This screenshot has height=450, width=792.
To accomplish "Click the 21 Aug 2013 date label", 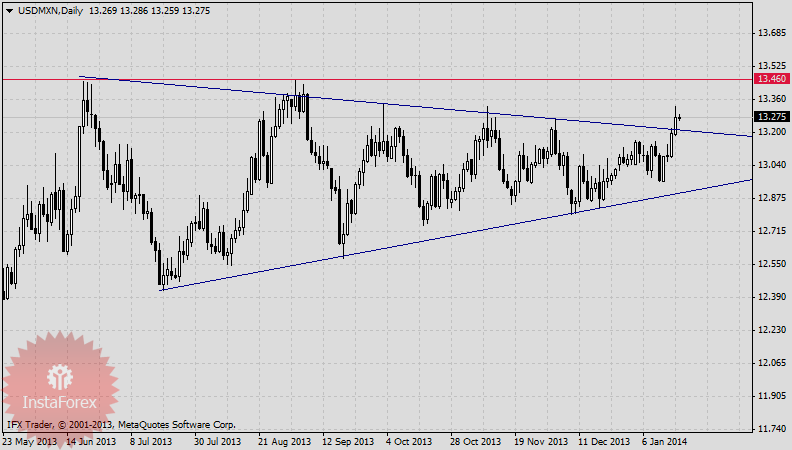I will coord(284,441).
